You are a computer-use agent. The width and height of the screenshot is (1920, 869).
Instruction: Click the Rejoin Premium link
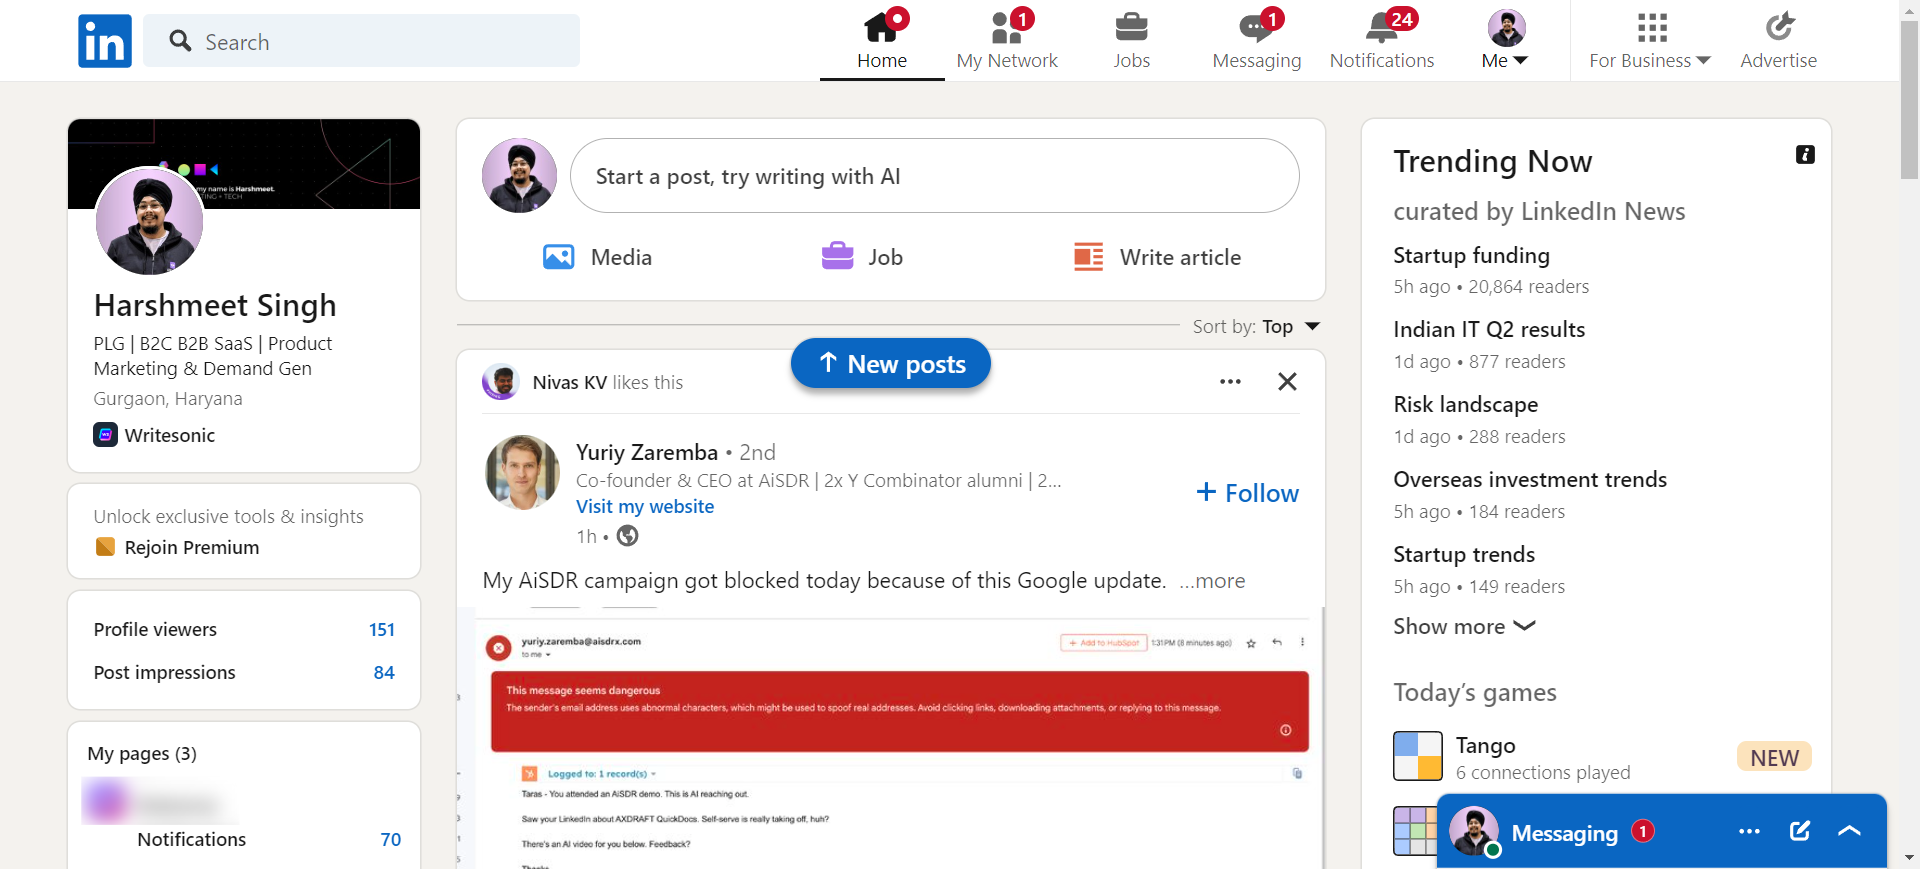point(192,547)
